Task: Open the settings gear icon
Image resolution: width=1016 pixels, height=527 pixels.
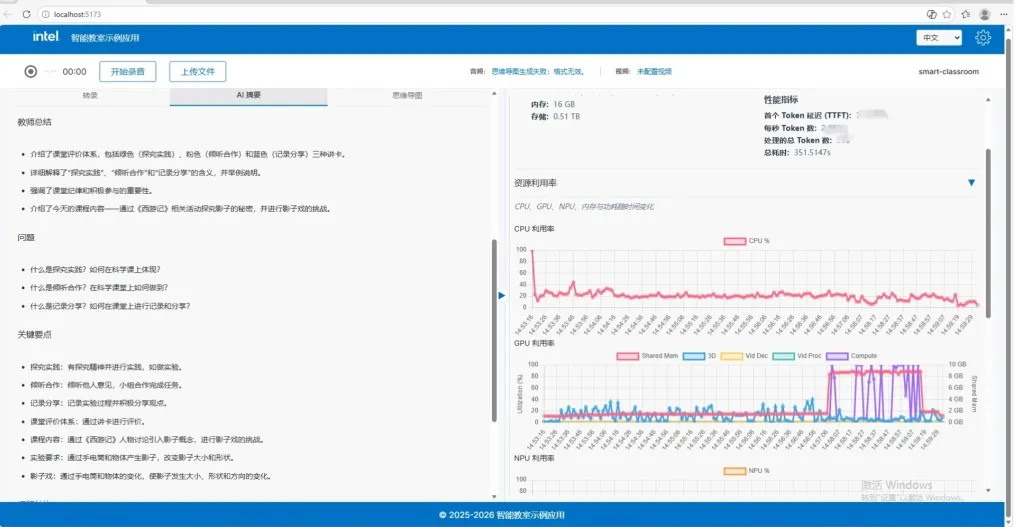Action: [983, 38]
